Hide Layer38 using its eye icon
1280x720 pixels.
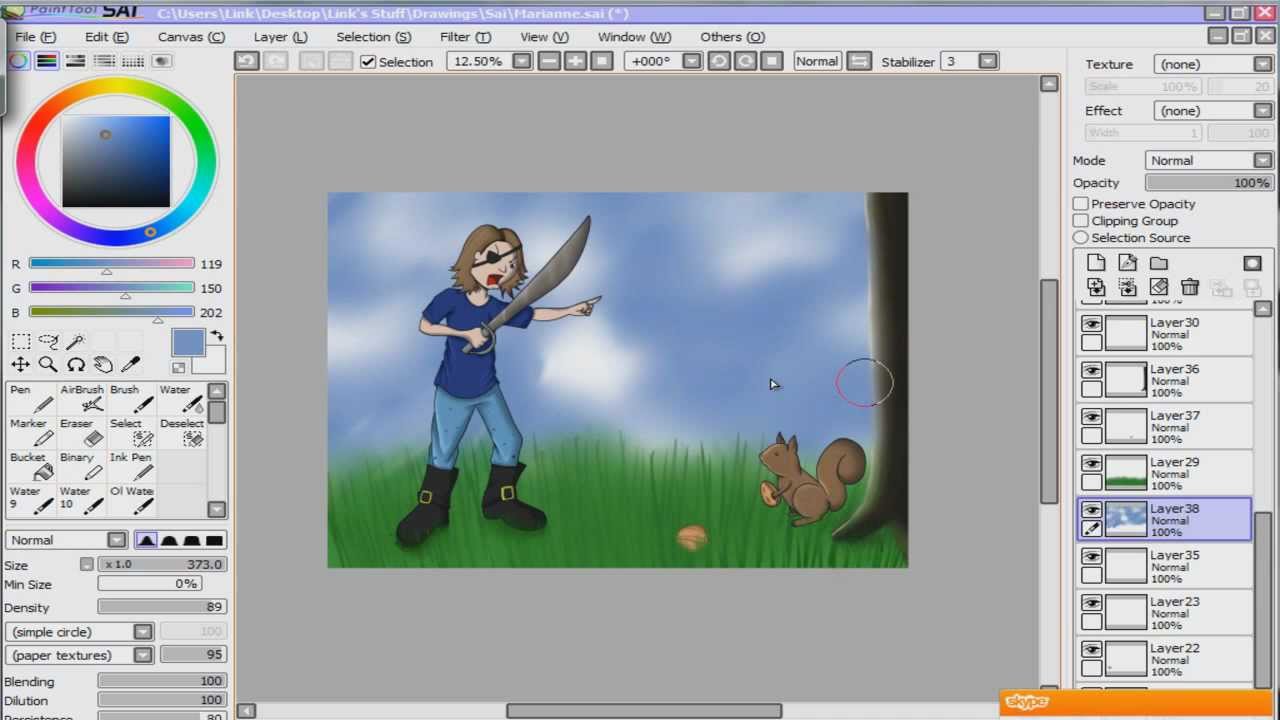click(1091, 510)
